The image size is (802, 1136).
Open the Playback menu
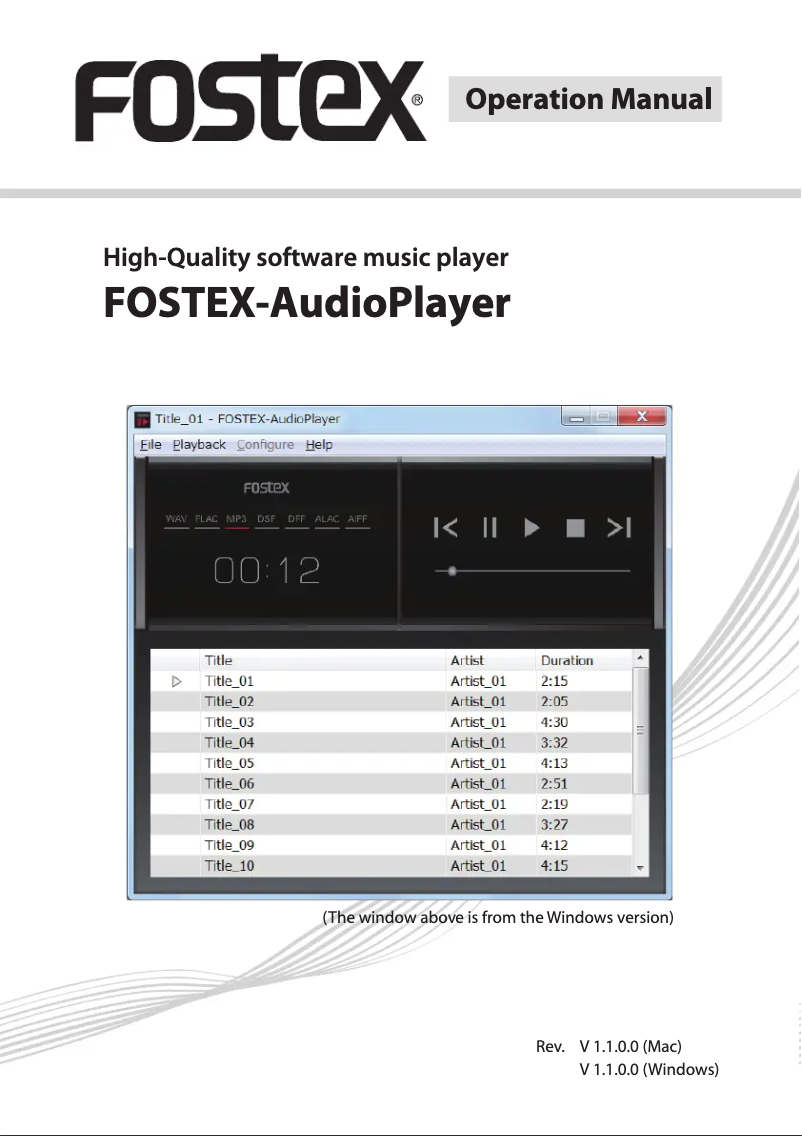click(199, 445)
